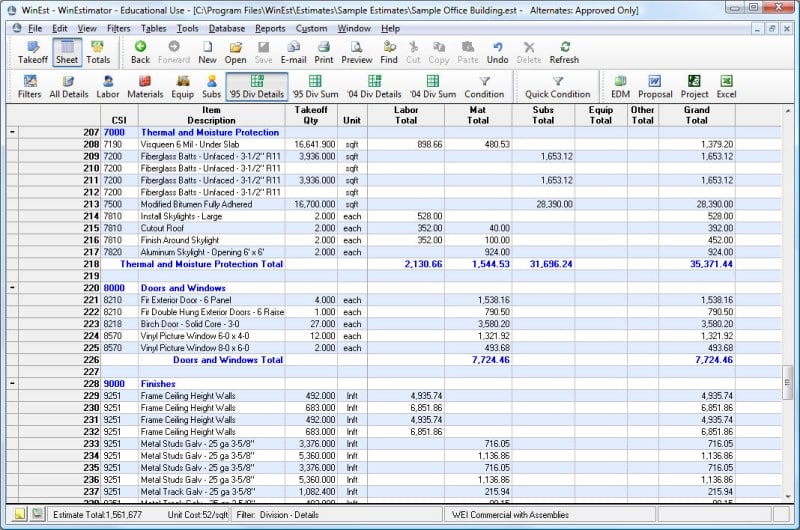The width and height of the screenshot is (800, 530).
Task: Send the estimate by E-mail
Action: 293,53
